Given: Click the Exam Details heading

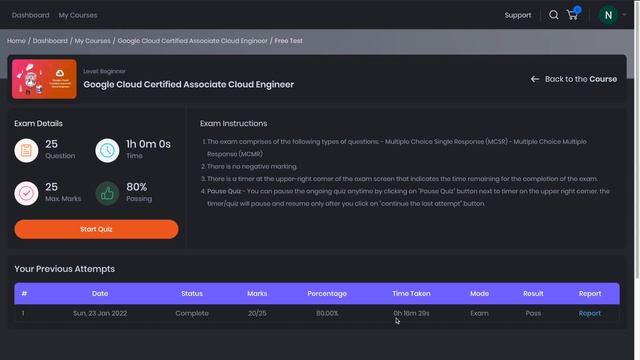Looking at the screenshot, I should click(38, 123).
